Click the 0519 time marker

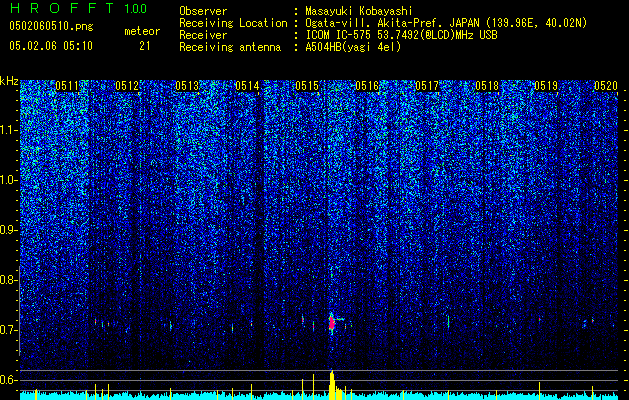pyautogui.click(x=546, y=86)
